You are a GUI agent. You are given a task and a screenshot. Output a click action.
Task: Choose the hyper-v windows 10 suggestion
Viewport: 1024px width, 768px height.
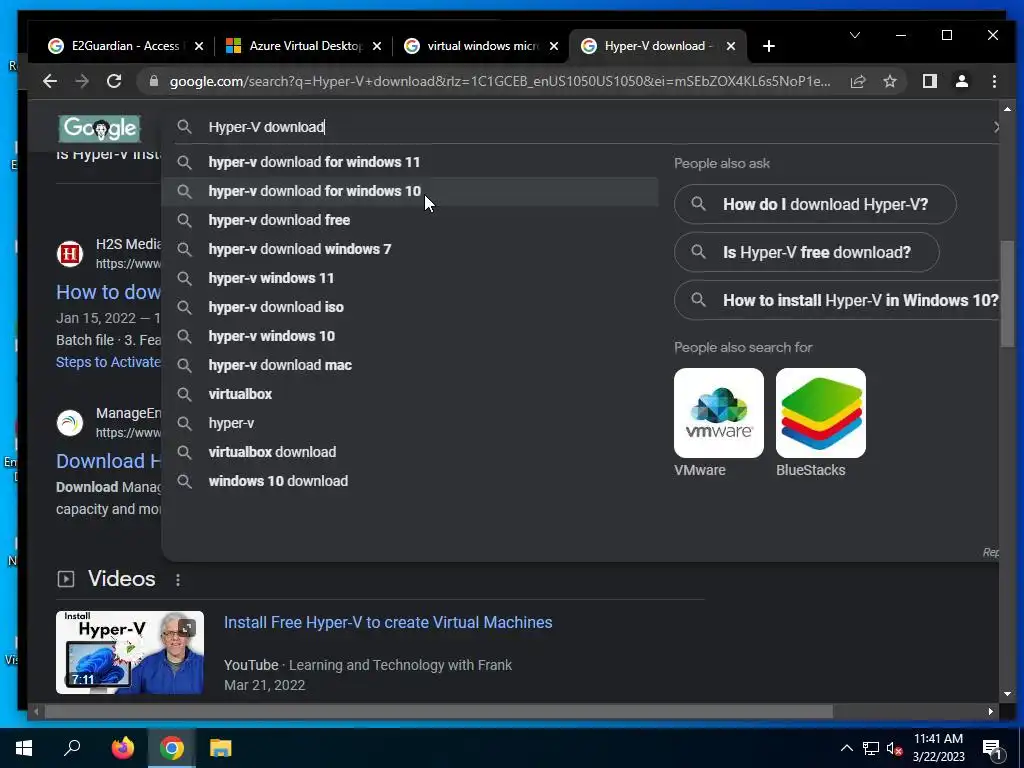click(x=410, y=336)
